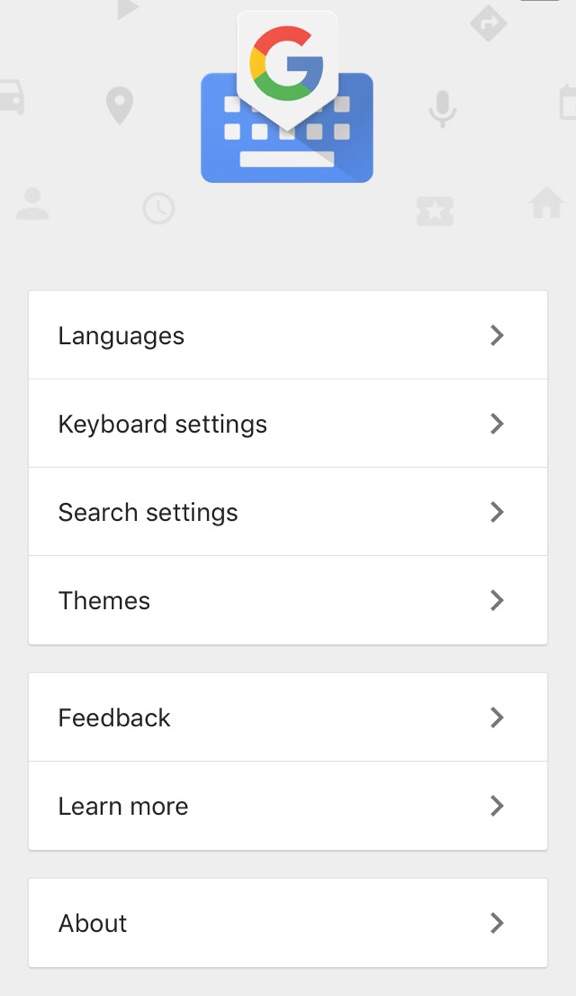Expand the Languages row chevron
This screenshot has width=576, height=996.
tap(497, 335)
